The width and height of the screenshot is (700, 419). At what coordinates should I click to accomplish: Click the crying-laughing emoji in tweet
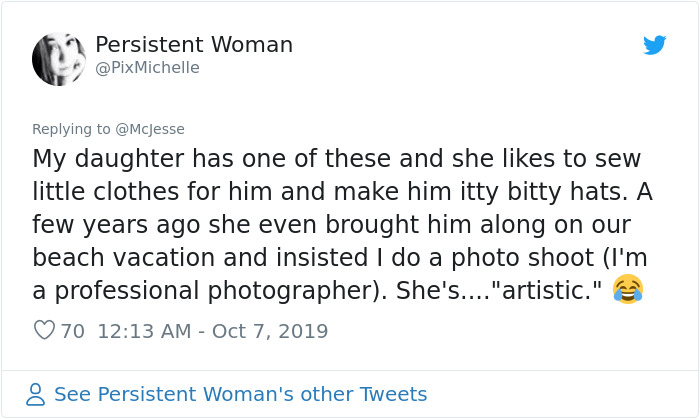(627, 290)
